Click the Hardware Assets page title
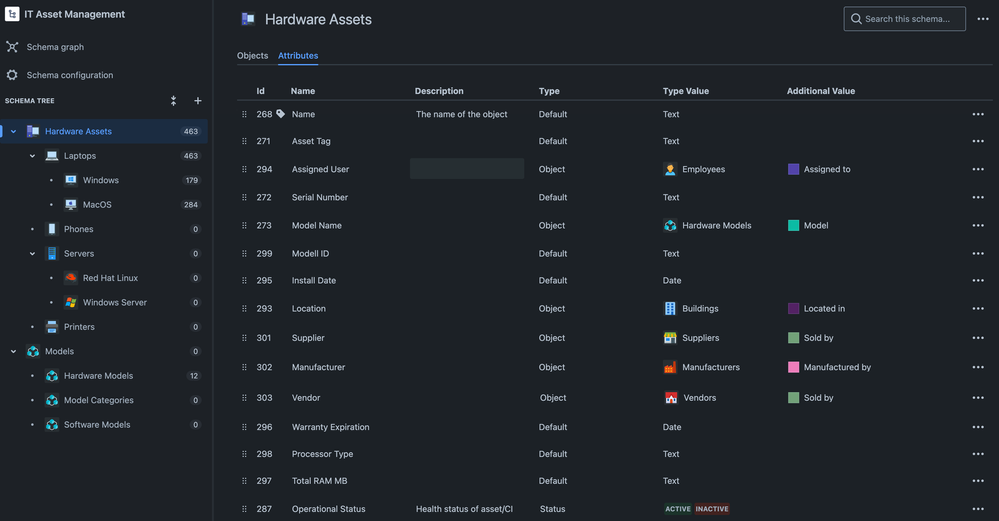The width and height of the screenshot is (999, 521). (318, 20)
